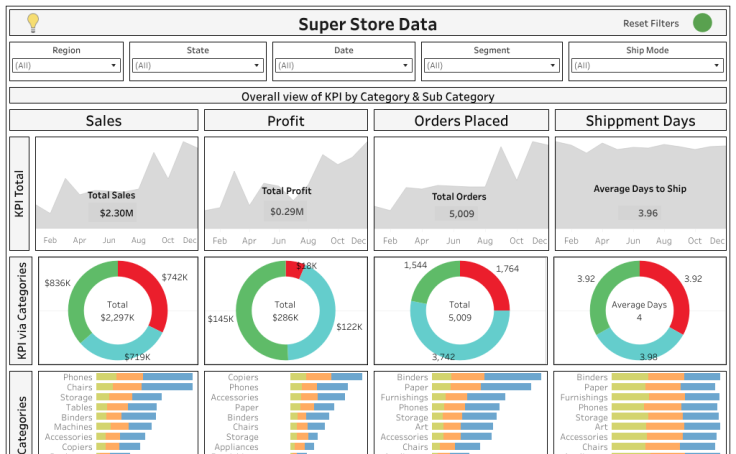
Task: Select the Shippment Days header
Action: coord(640,121)
